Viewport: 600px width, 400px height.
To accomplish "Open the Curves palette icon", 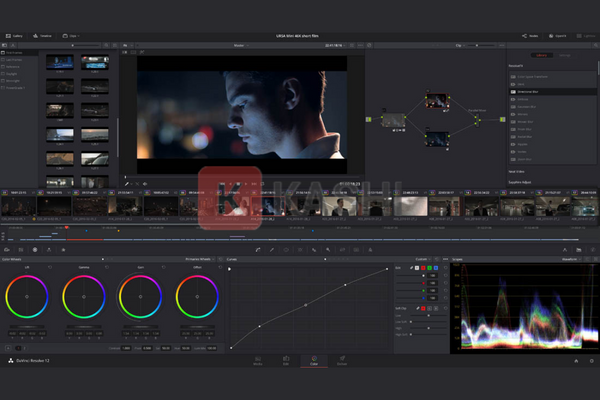I will [x=258, y=250].
